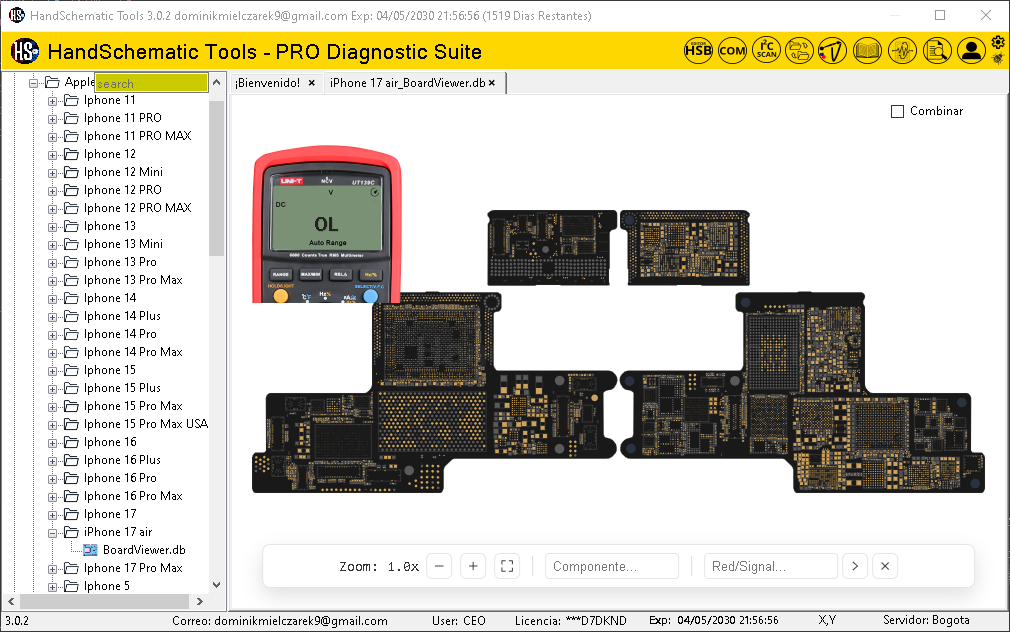Click the large left board view
Viewport: 1010px width, 632px height.
point(435,393)
